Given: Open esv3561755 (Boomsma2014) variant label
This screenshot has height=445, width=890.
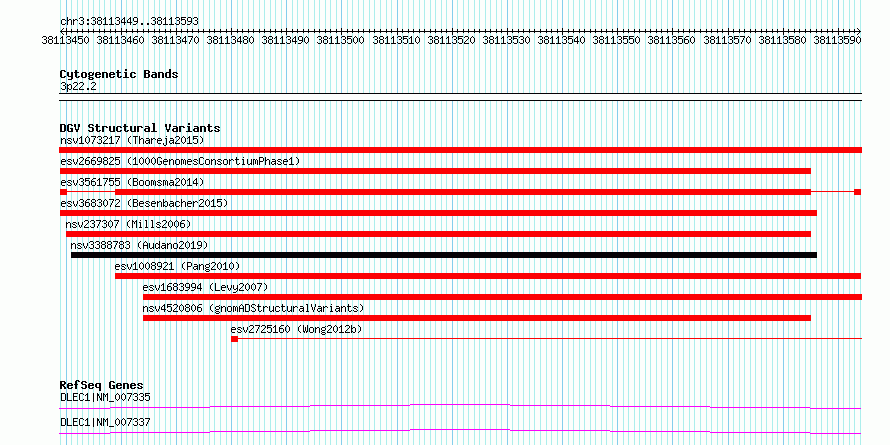Looking at the screenshot, I should [132, 182].
